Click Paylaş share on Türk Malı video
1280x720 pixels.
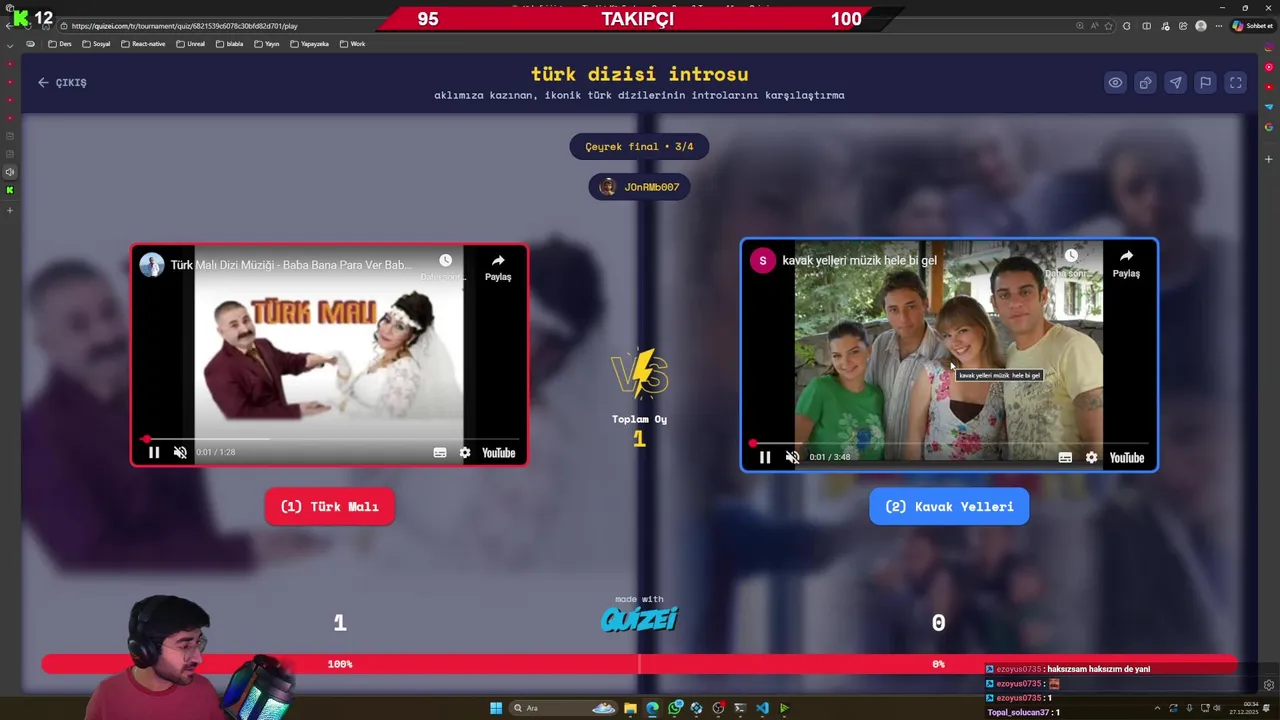pos(498,267)
